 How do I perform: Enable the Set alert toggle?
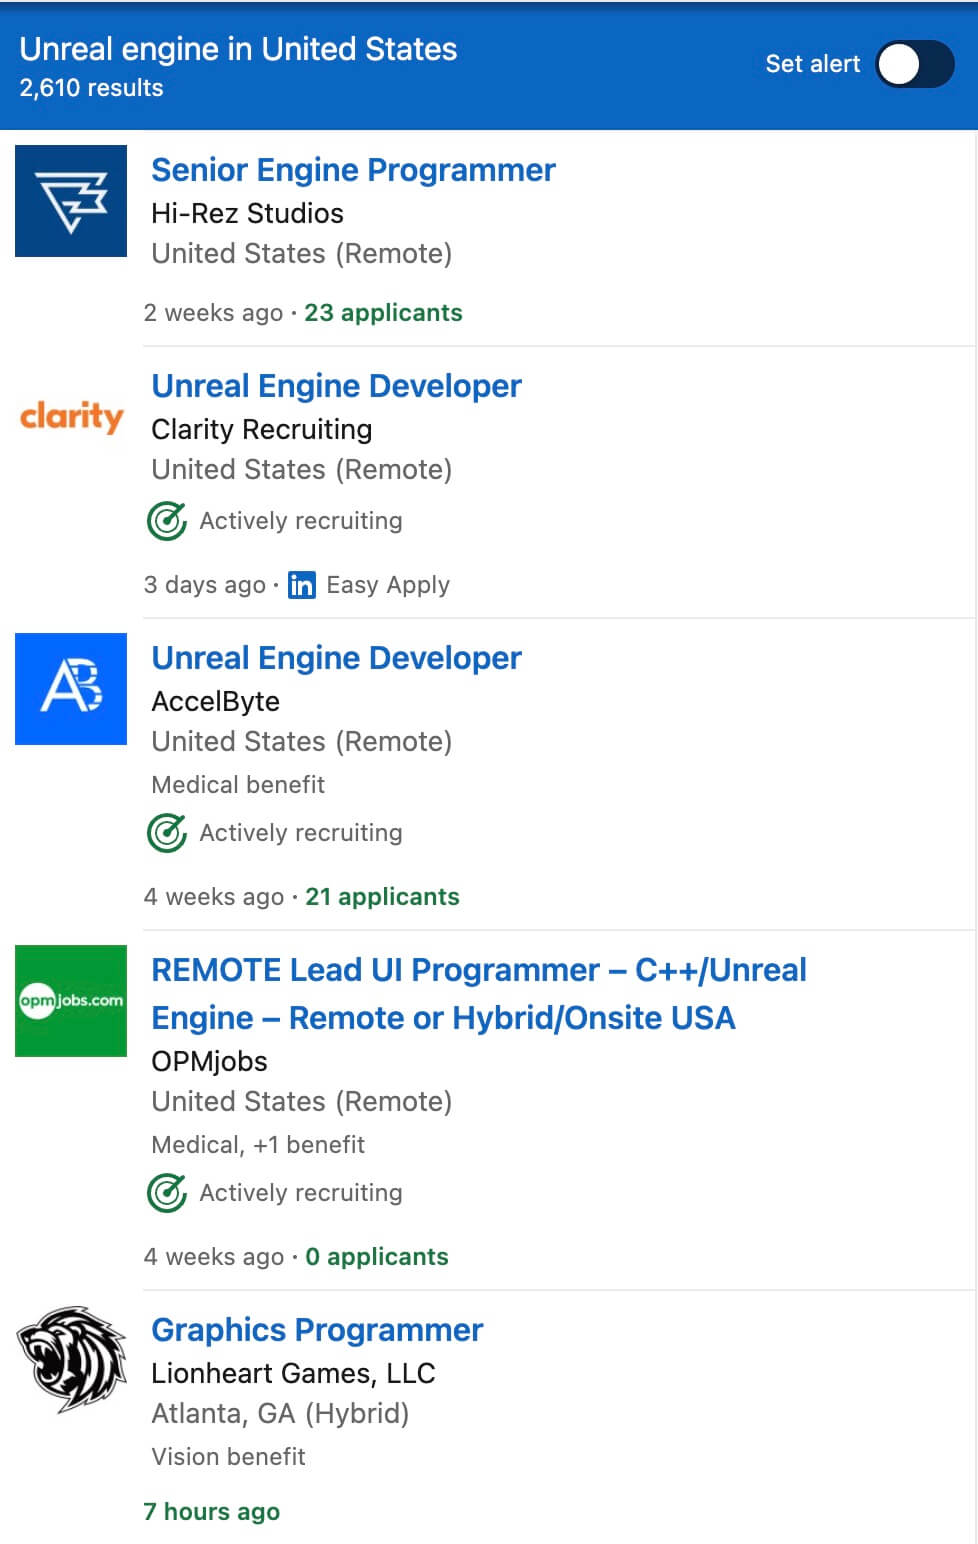tap(913, 64)
